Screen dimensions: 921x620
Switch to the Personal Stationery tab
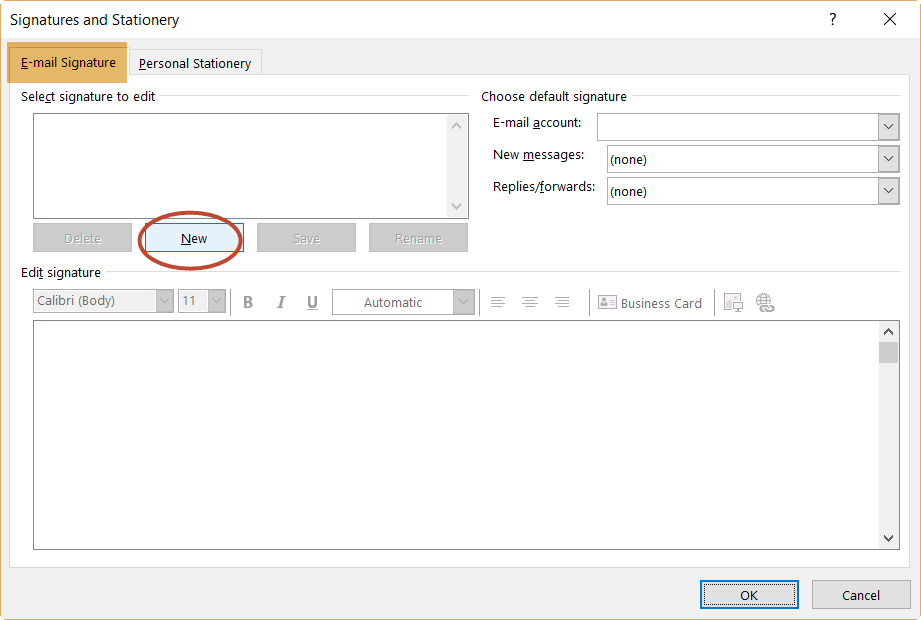pos(195,63)
